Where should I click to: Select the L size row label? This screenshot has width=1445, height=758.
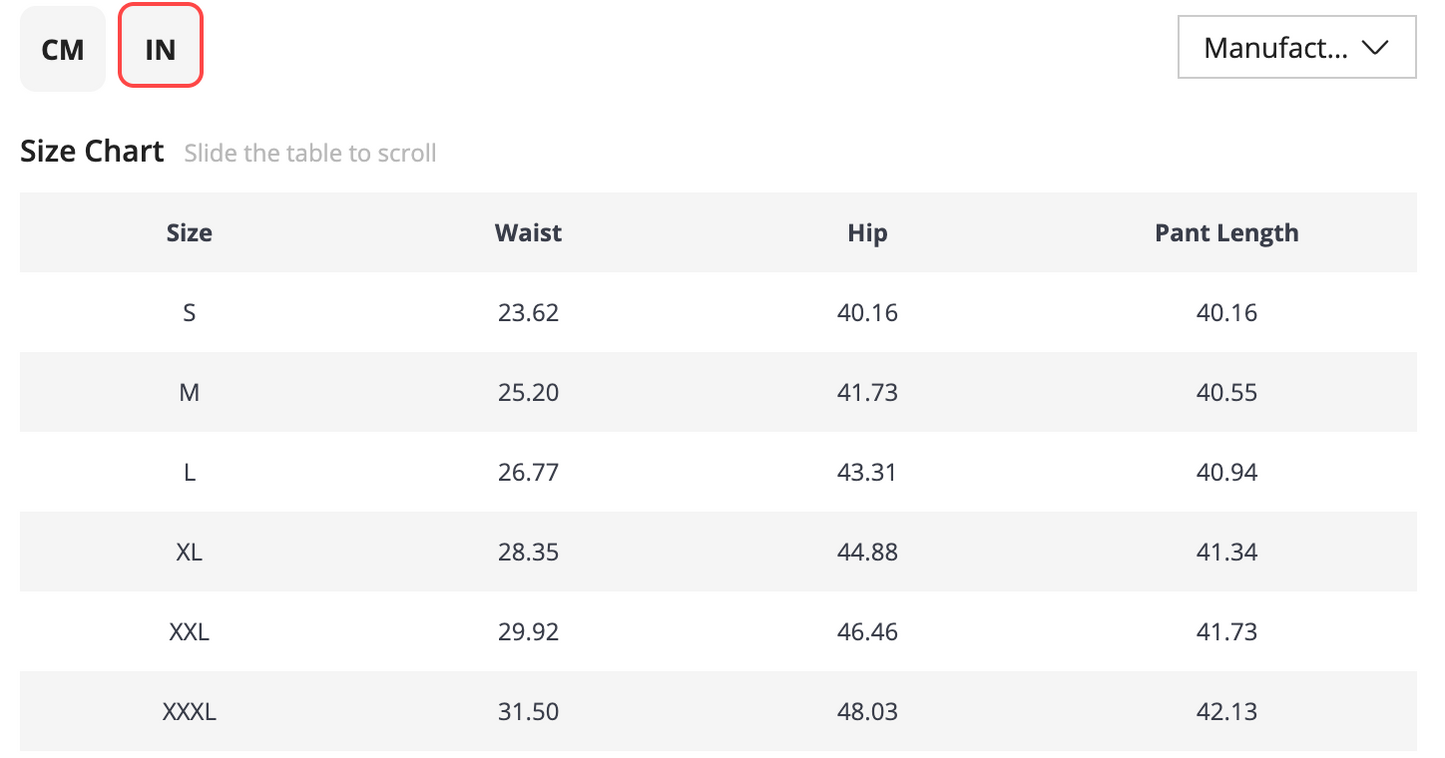[x=189, y=473]
